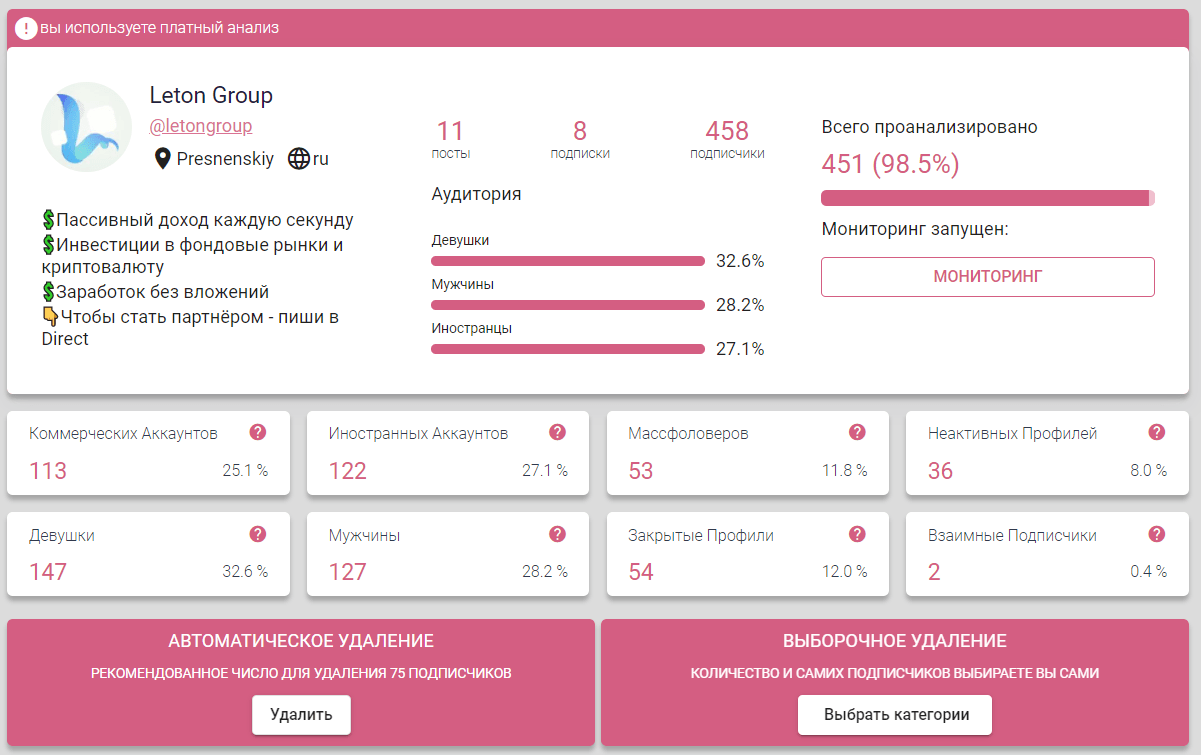Click the Выбрать категории button
The width and height of the screenshot is (1201, 755).
(895, 715)
